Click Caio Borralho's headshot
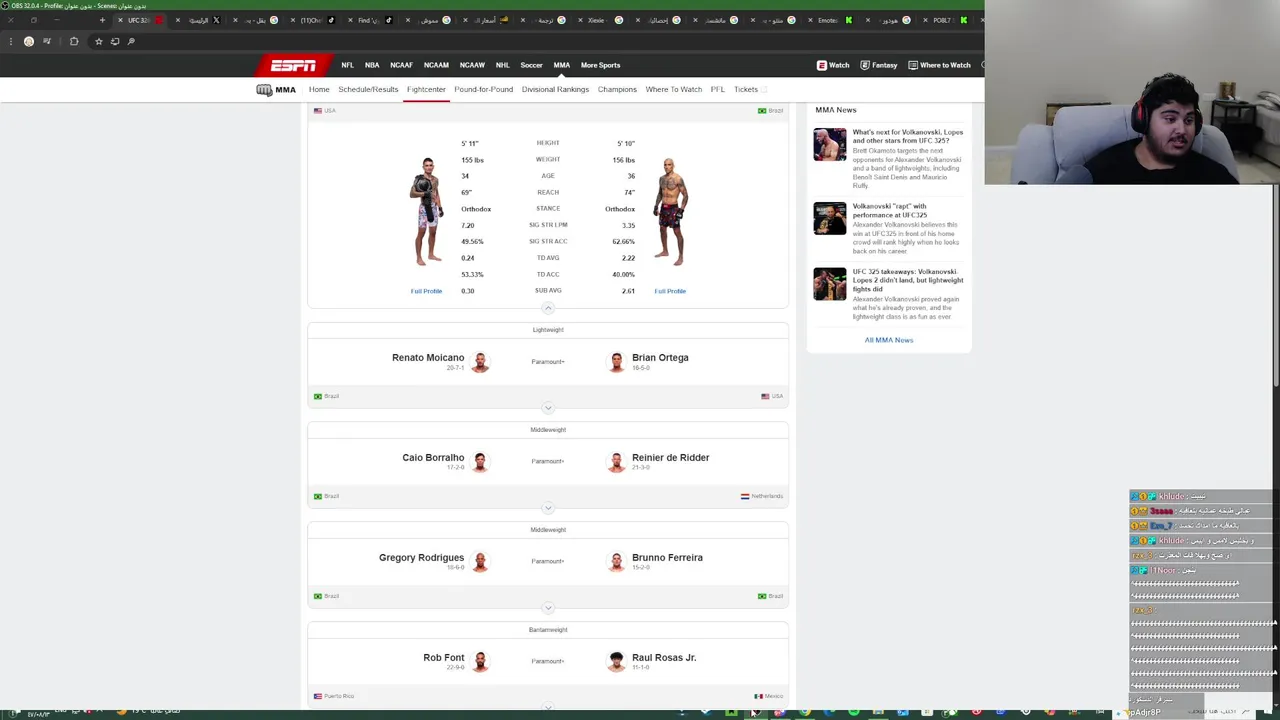The width and height of the screenshot is (1280, 720). coord(480,461)
